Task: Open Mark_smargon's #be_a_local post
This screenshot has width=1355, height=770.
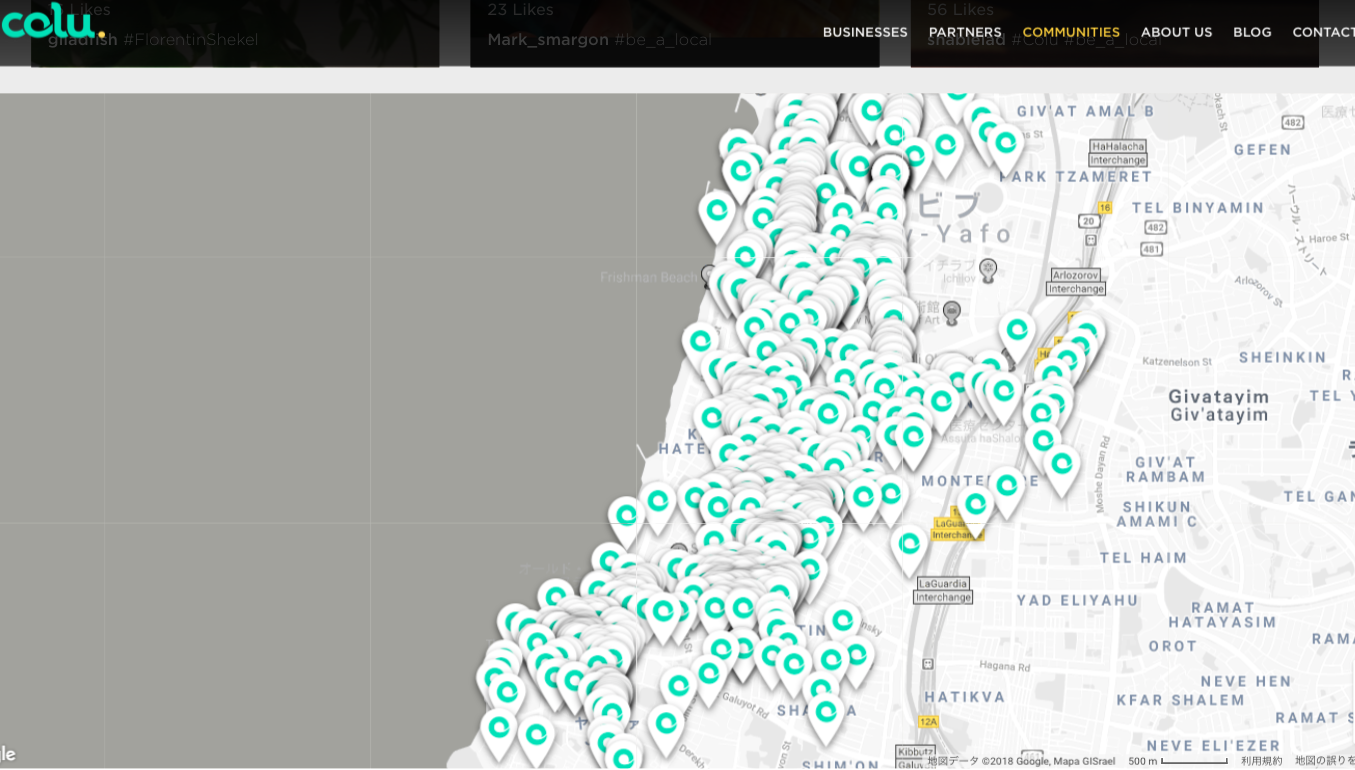Action: tap(599, 40)
